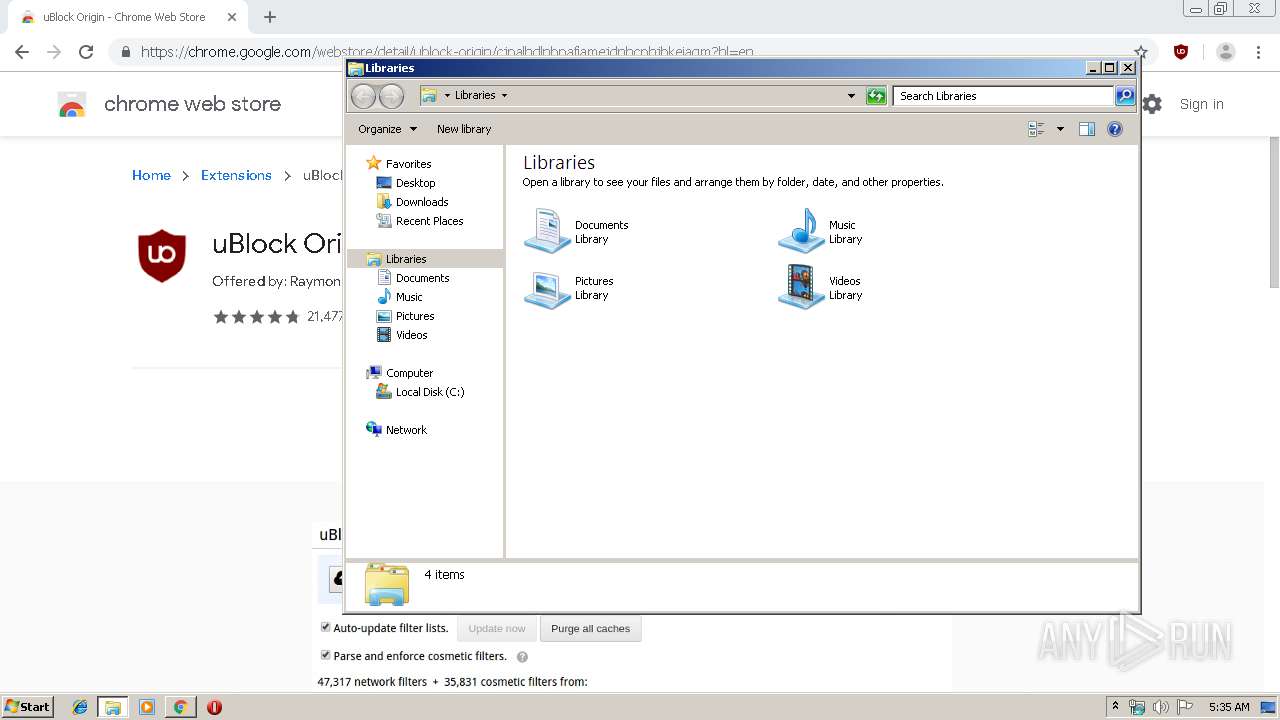Image resolution: width=1280 pixels, height=720 pixels.
Task: Open uBlock Origin extension icon in Chrome toolbar
Action: coord(1181,52)
